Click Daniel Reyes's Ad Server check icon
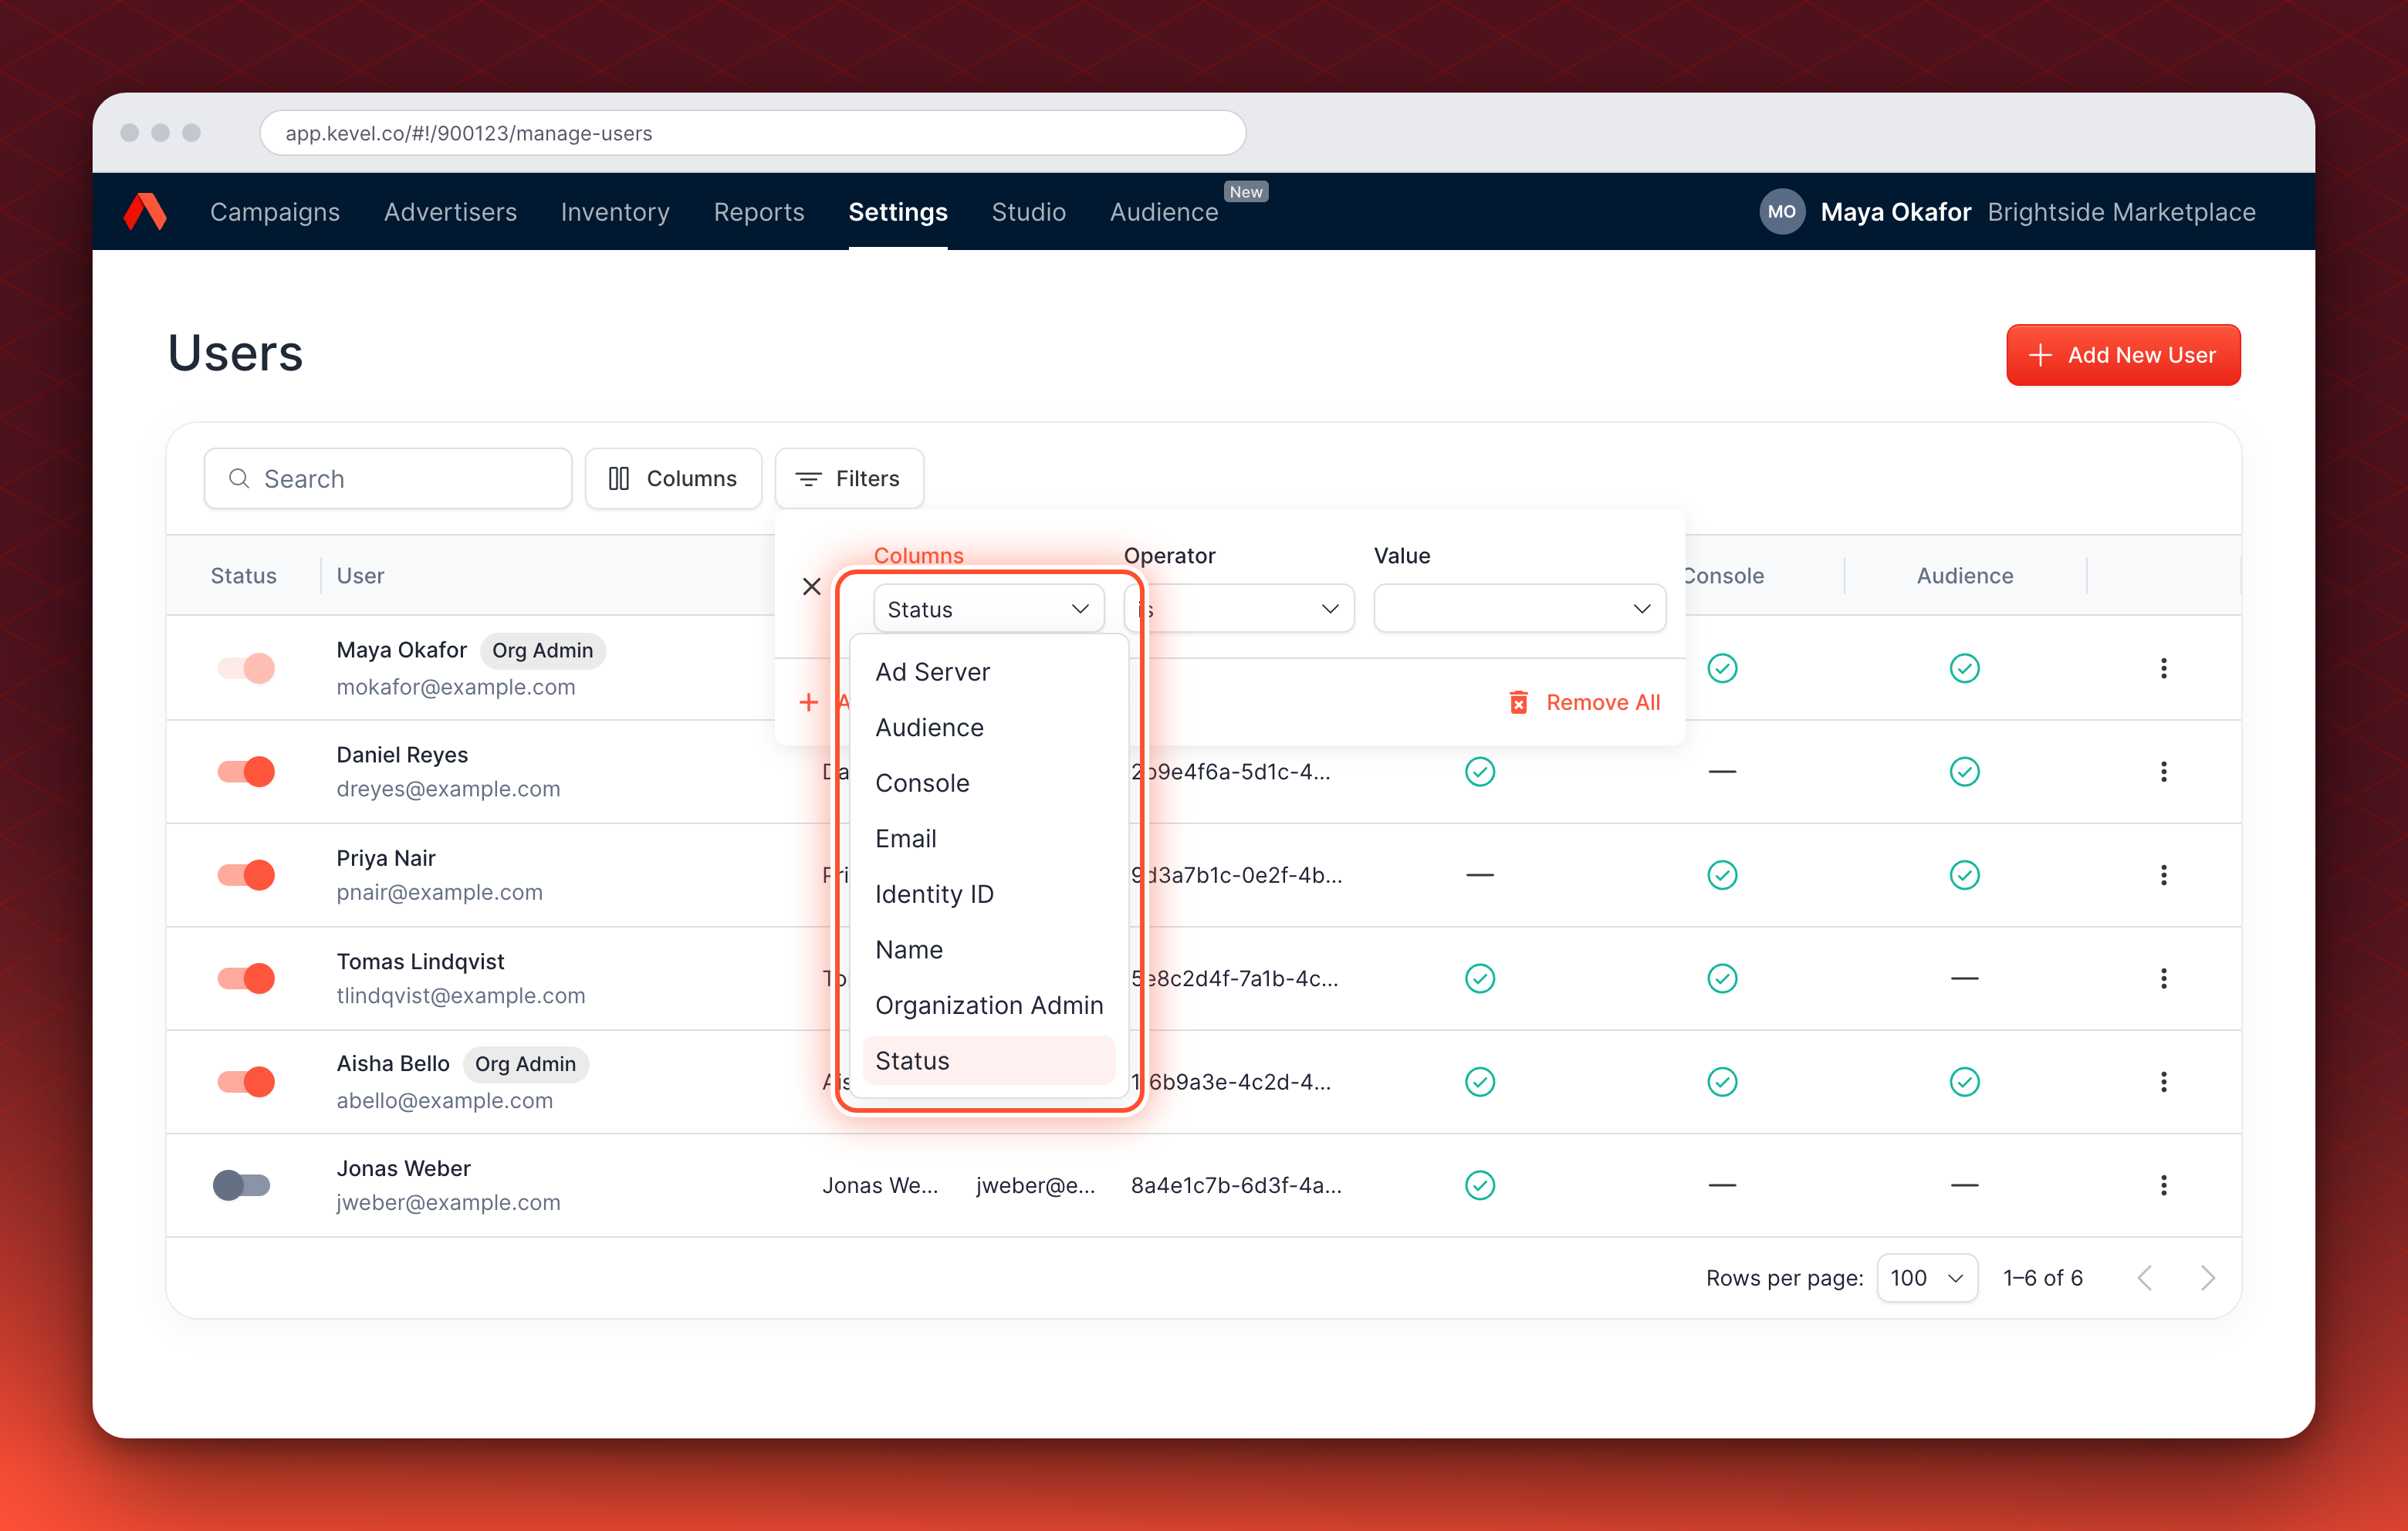Image resolution: width=2408 pixels, height=1531 pixels. click(1479, 772)
